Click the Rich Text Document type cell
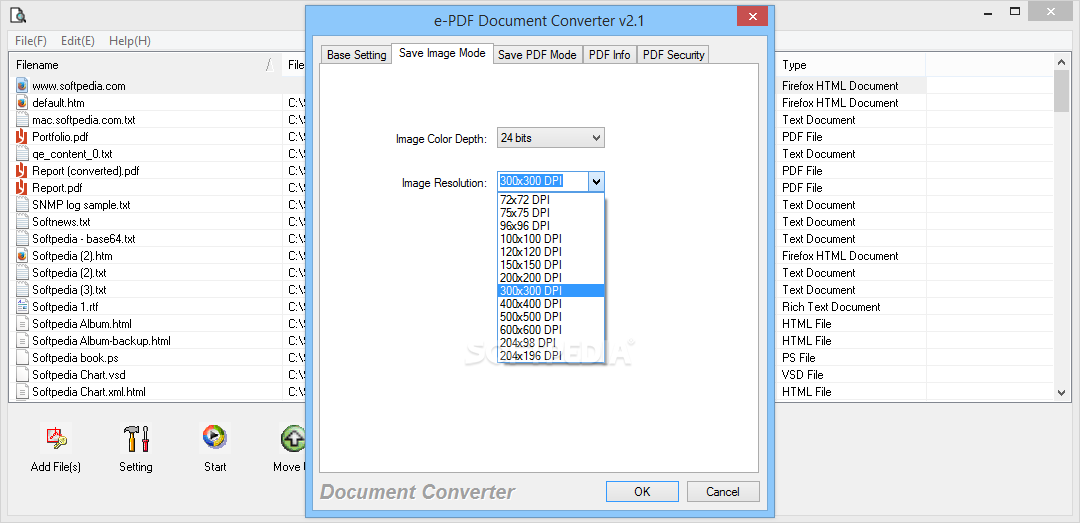 [x=831, y=307]
